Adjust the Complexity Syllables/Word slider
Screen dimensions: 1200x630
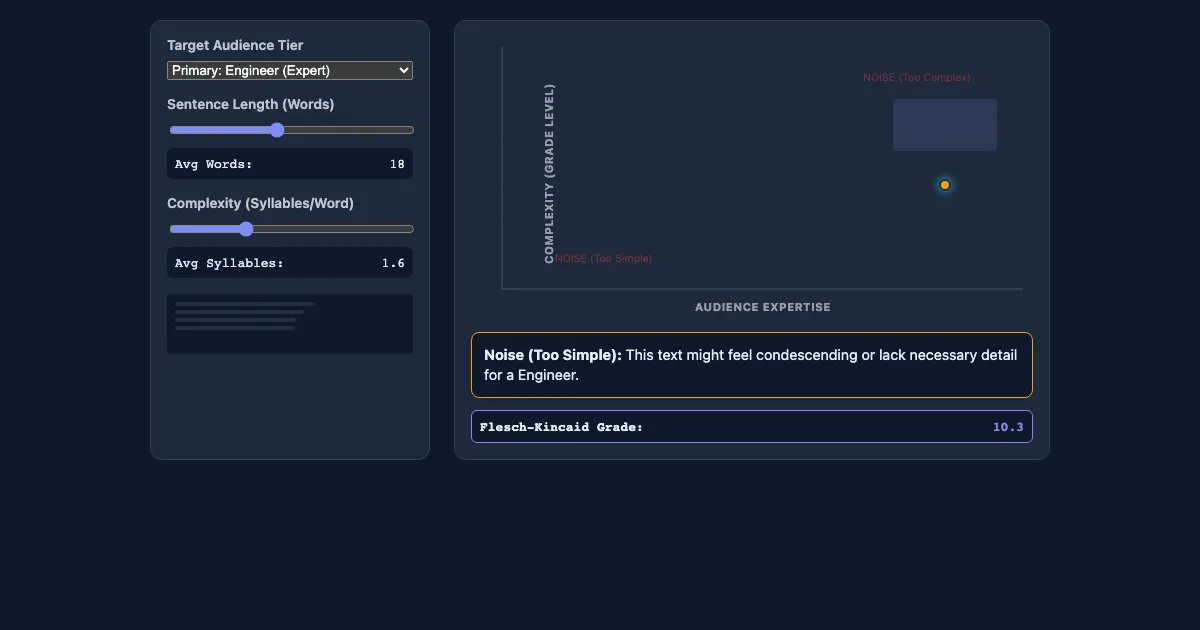(x=291, y=229)
